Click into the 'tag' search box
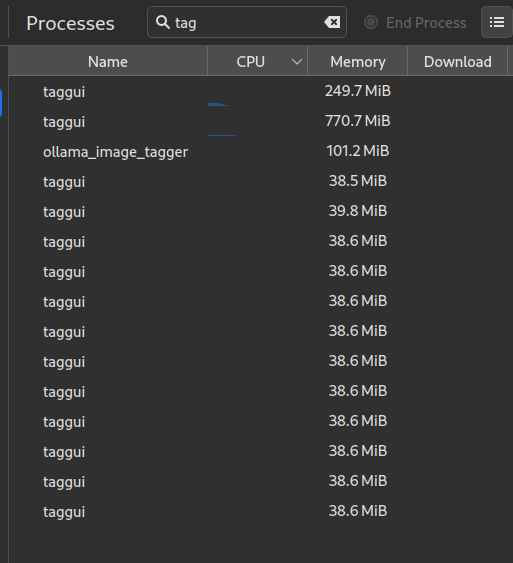This screenshot has height=563, width=513. point(247,22)
